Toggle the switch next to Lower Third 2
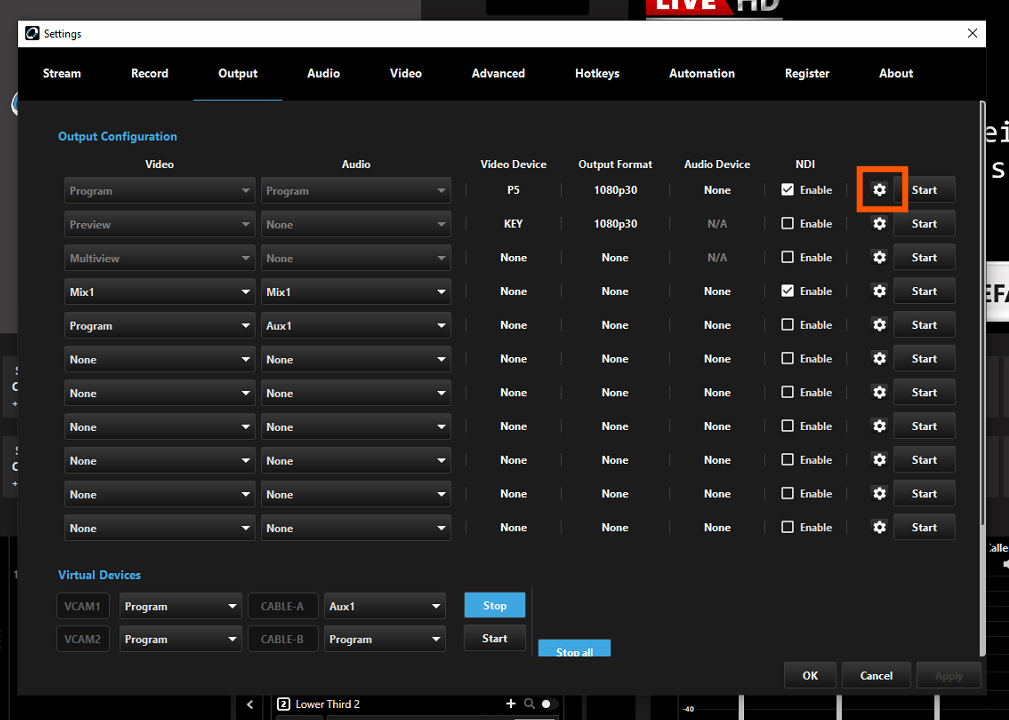The height and width of the screenshot is (720, 1009). pyautogui.click(x=549, y=704)
